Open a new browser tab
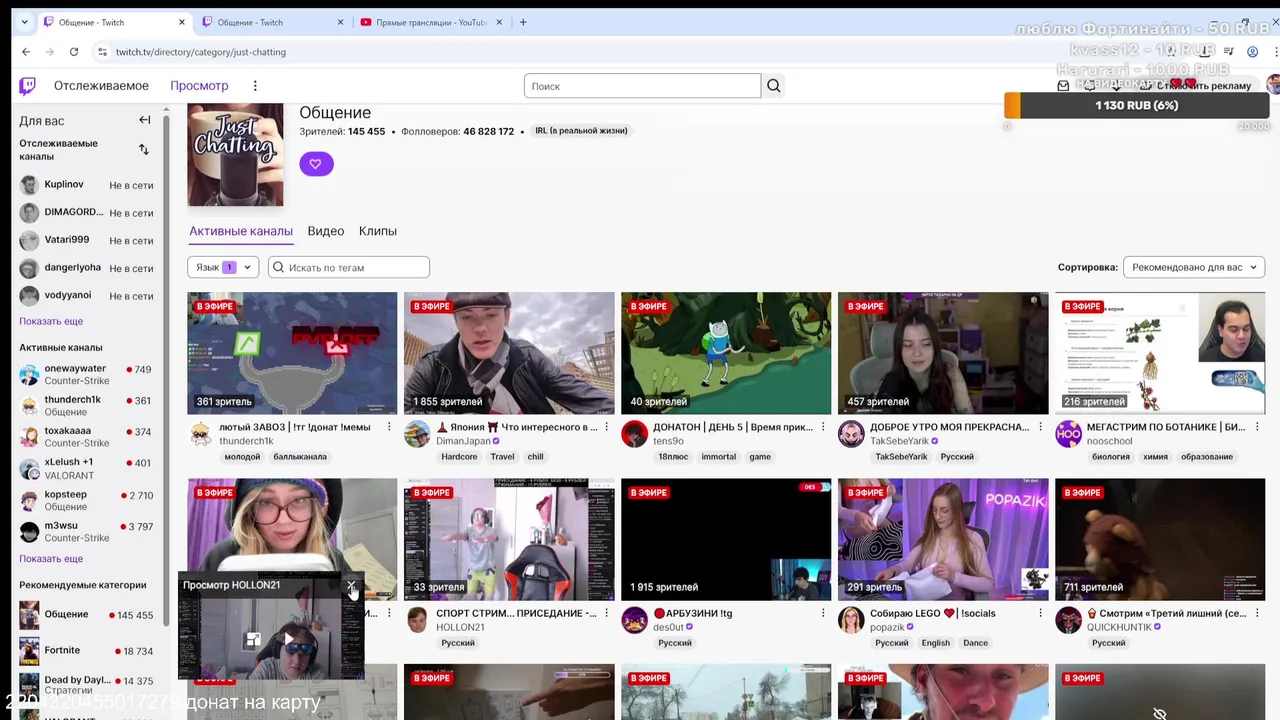 (523, 22)
